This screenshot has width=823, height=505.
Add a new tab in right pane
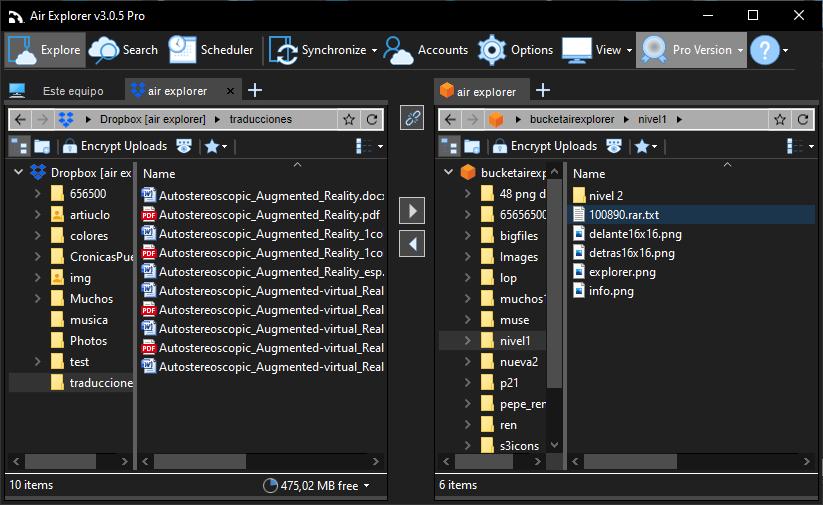point(543,90)
